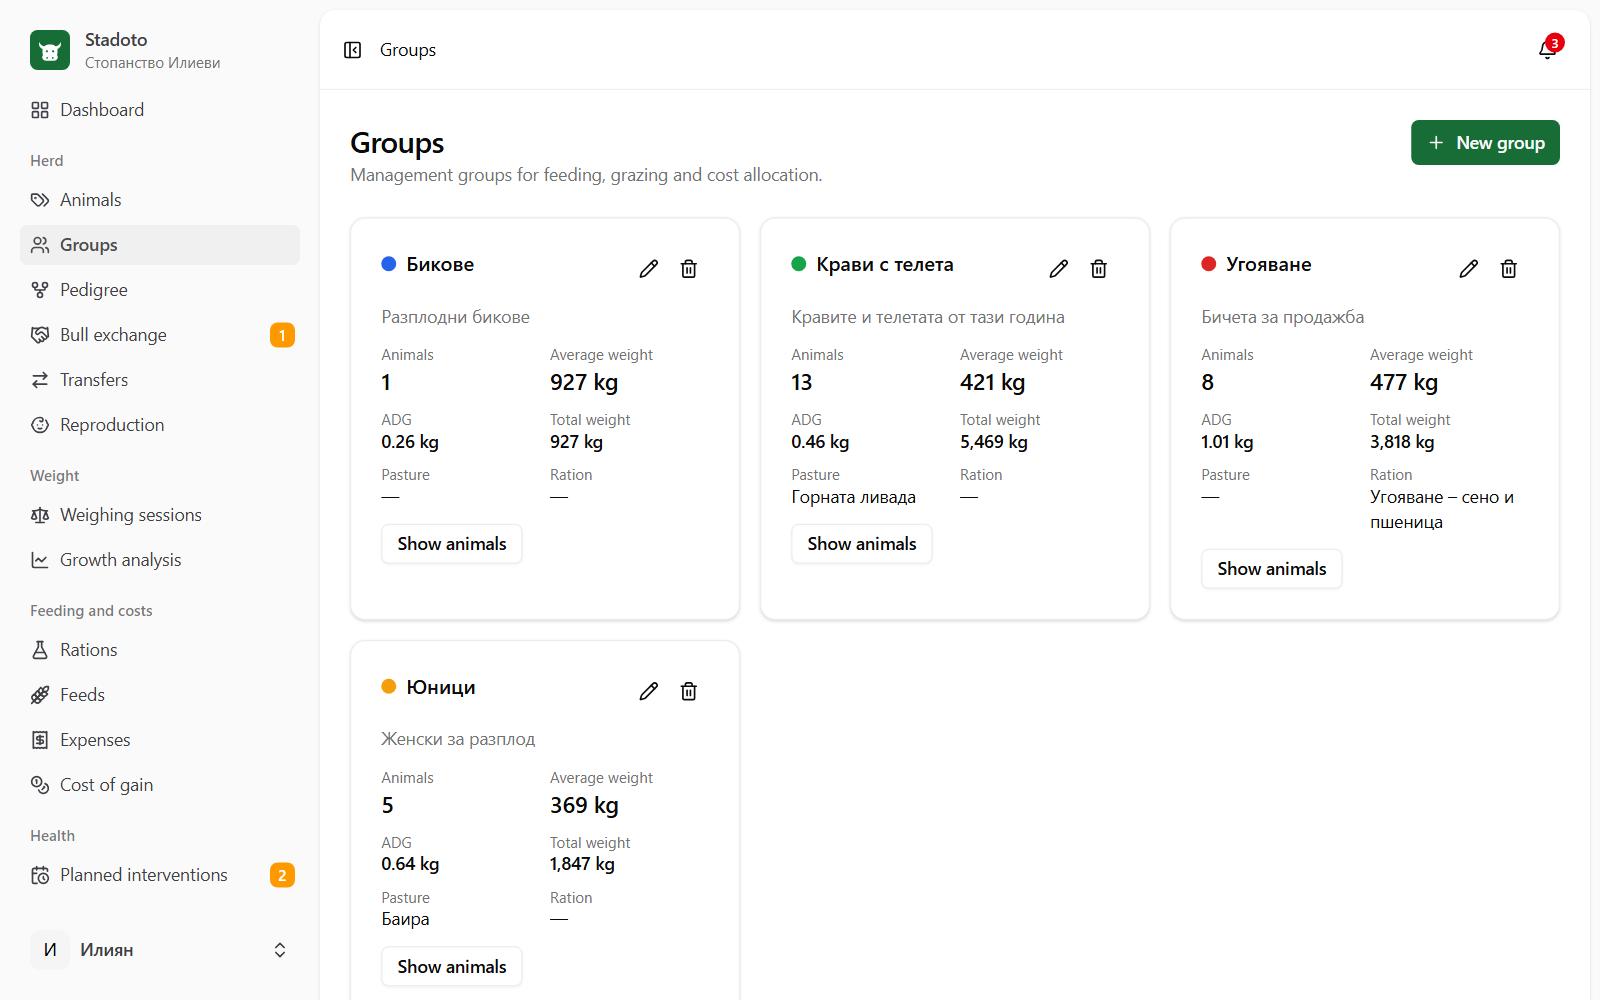
Task: Delete the Крави с телета group
Action: [1099, 268]
